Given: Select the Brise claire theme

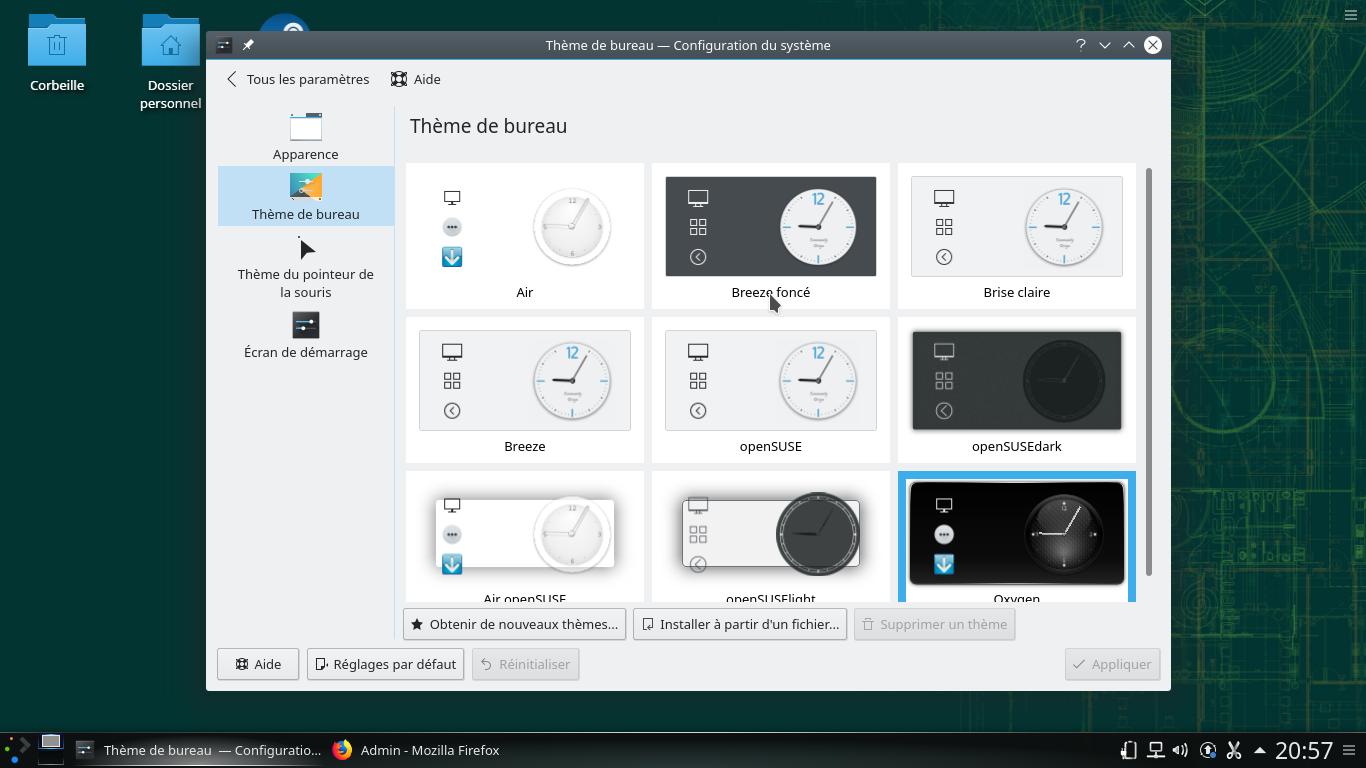Looking at the screenshot, I should (1017, 236).
